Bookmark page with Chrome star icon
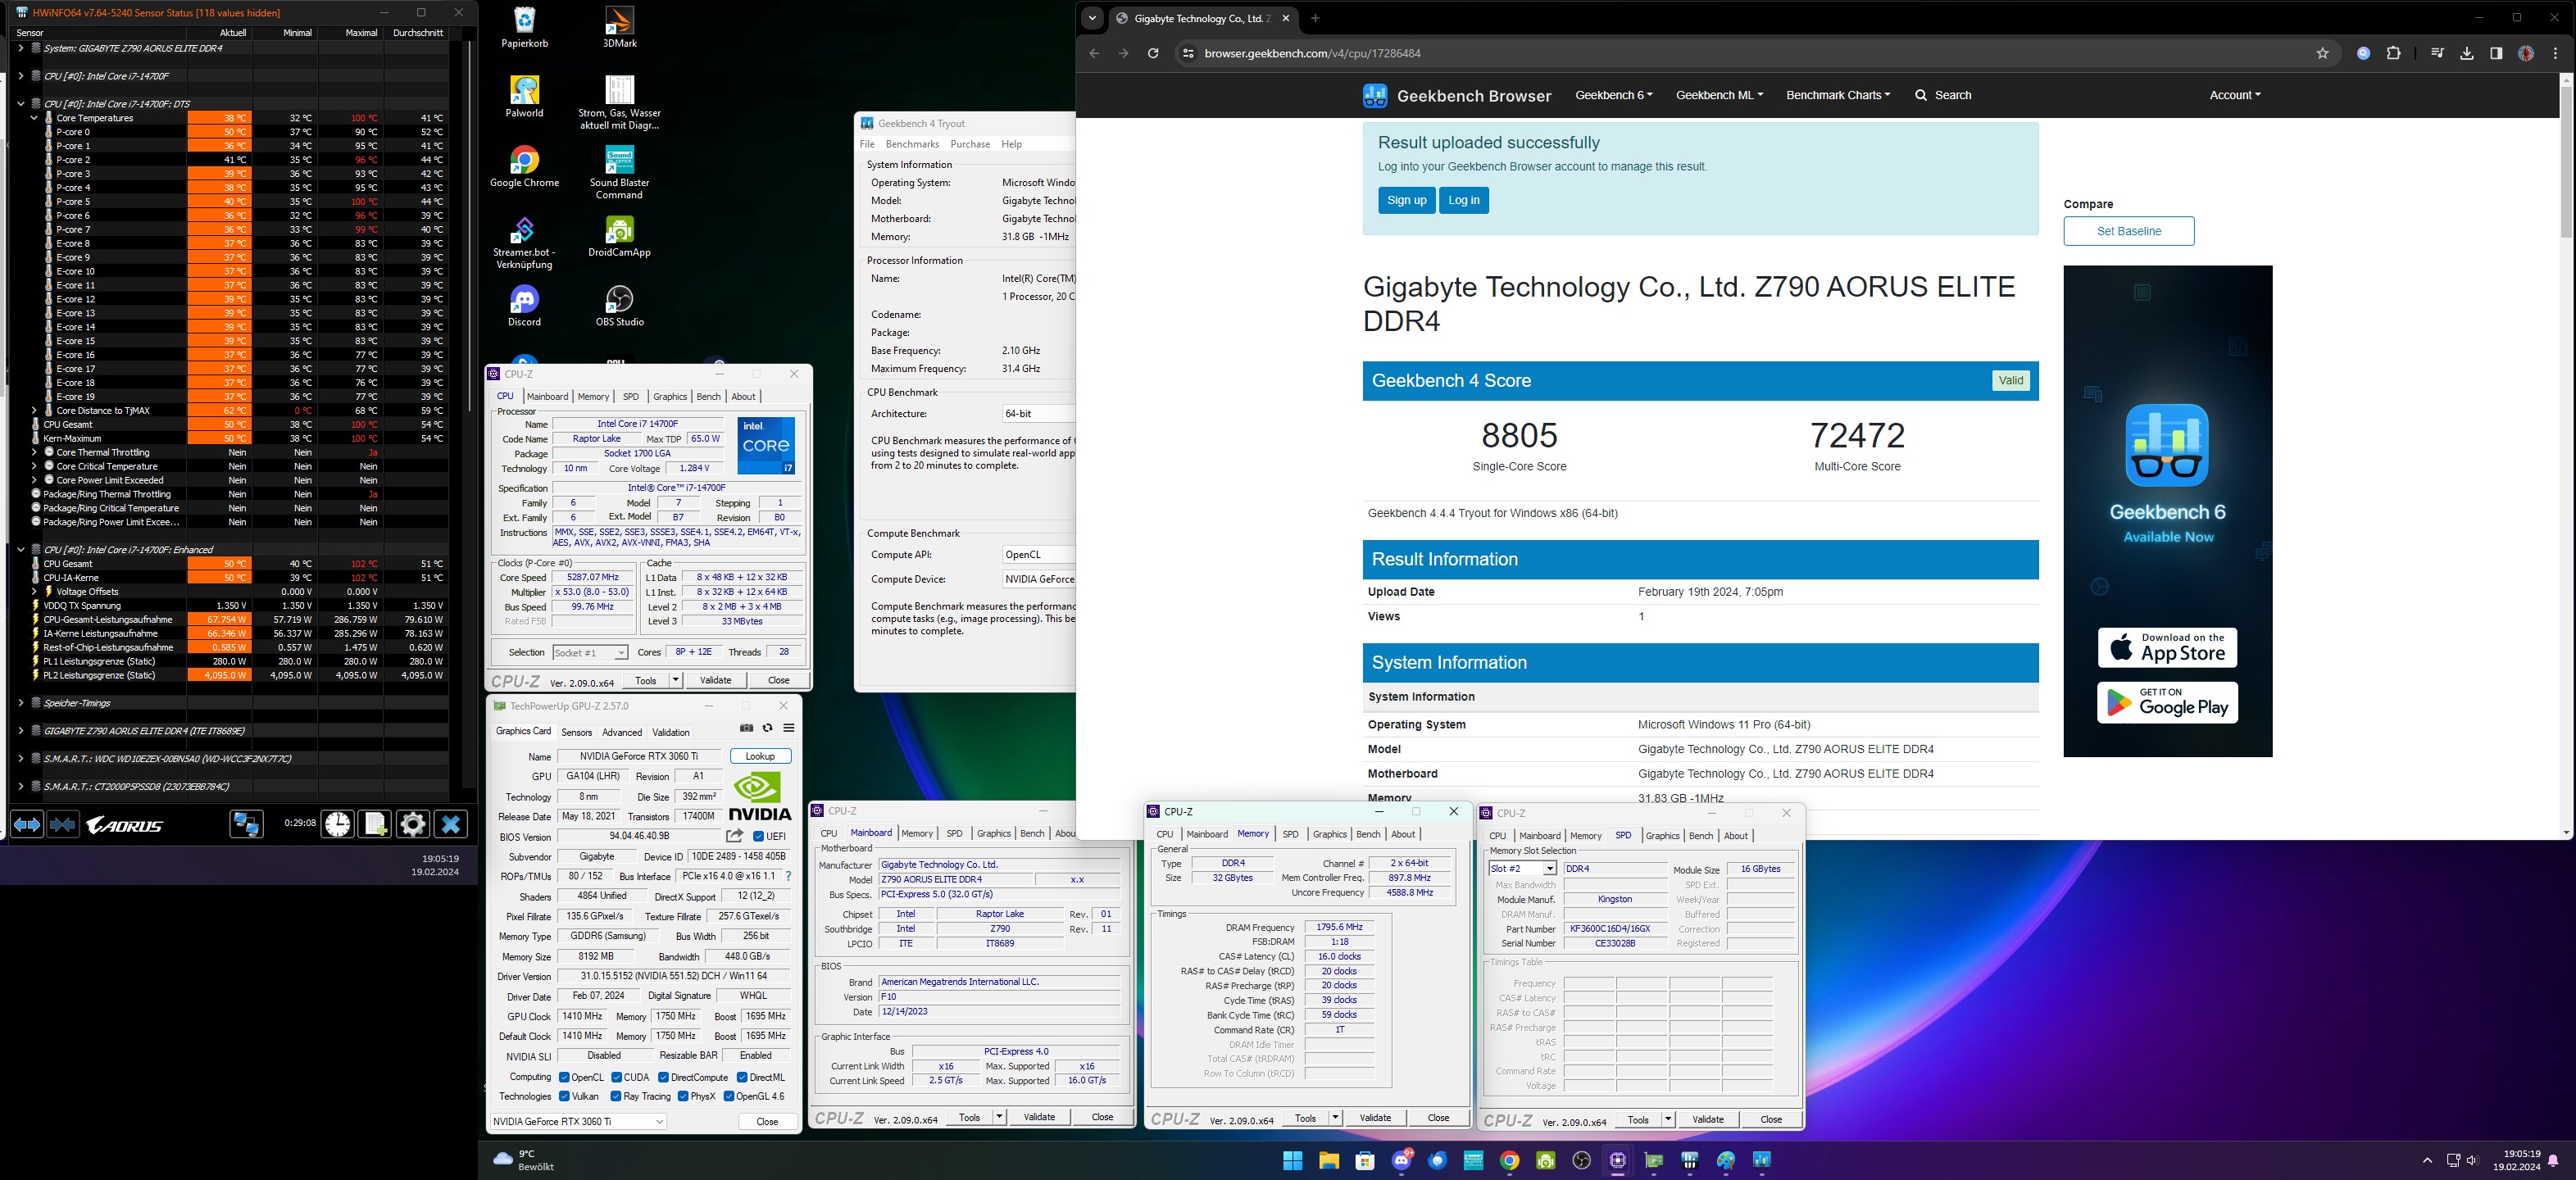Image resolution: width=2576 pixels, height=1180 pixels. [2323, 54]
